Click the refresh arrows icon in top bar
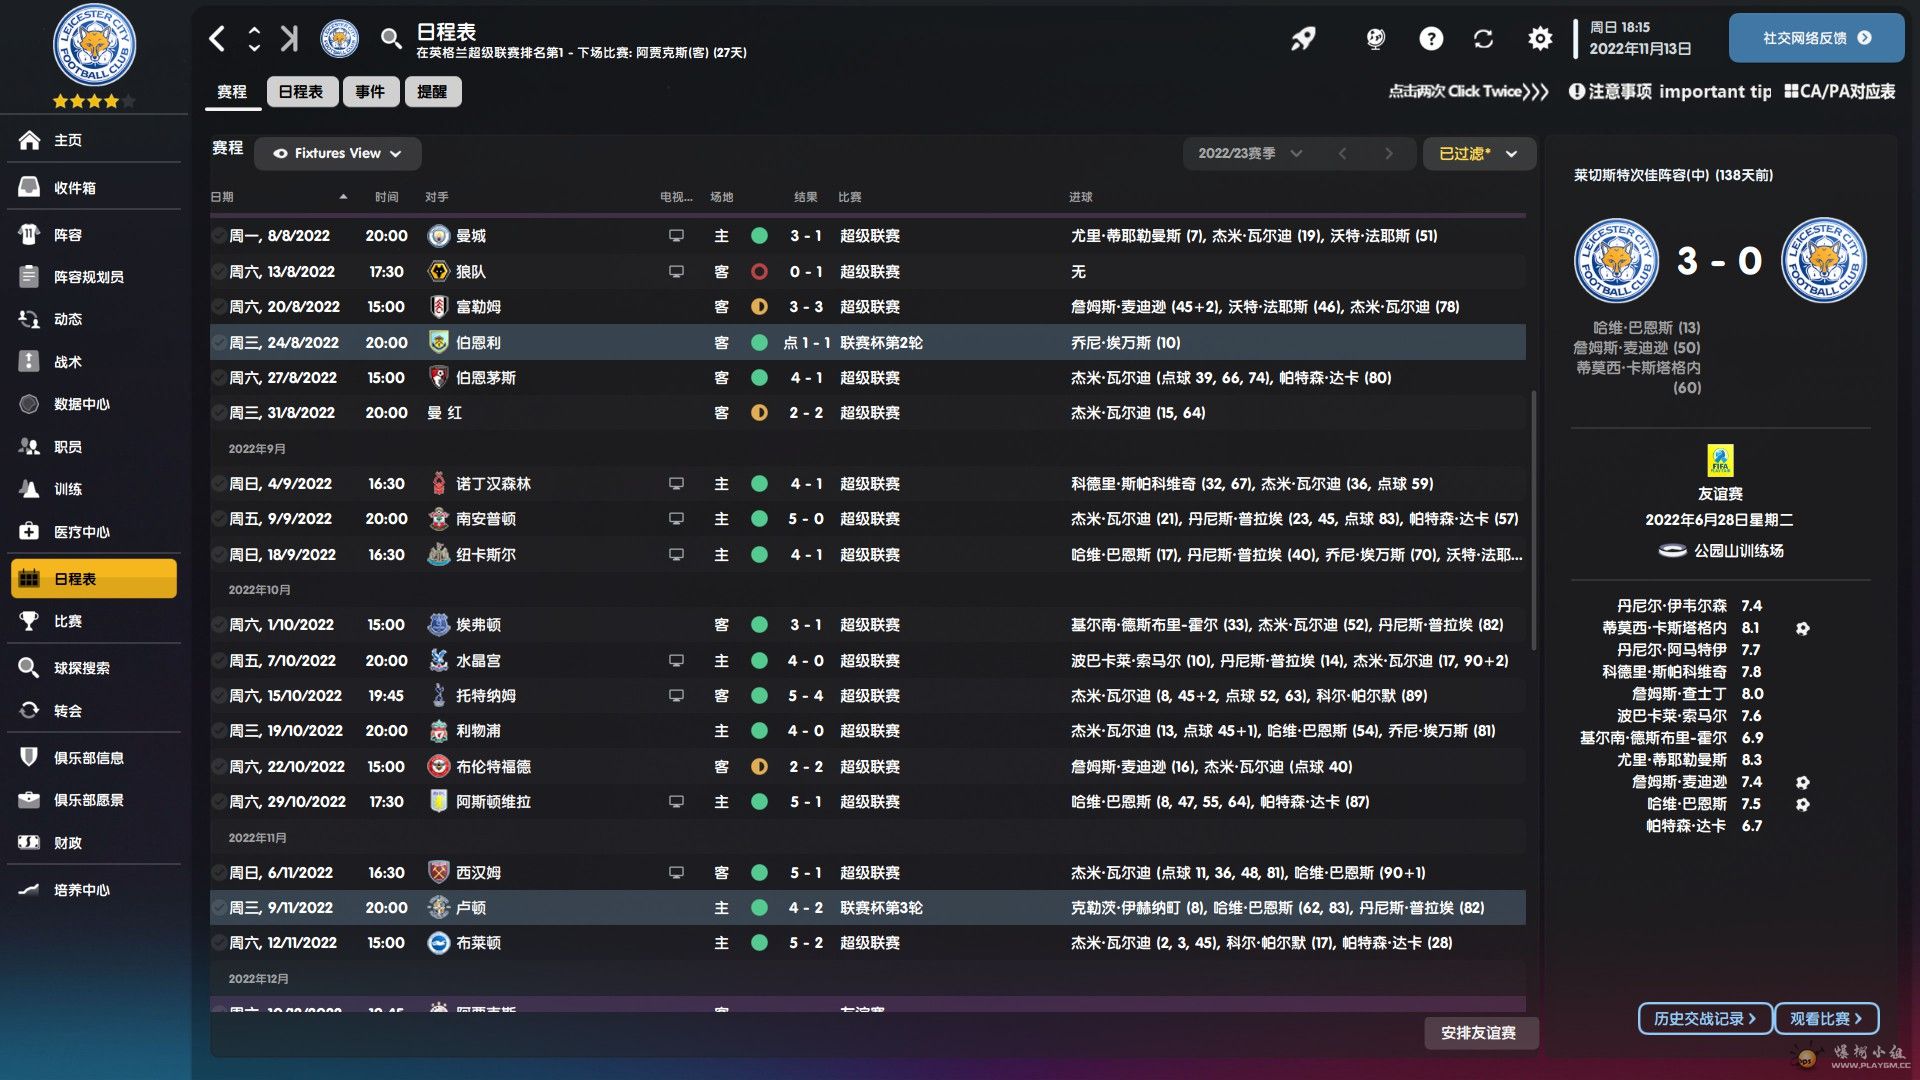Viewport: 1920px width, 1080px height. [1483, 39]
